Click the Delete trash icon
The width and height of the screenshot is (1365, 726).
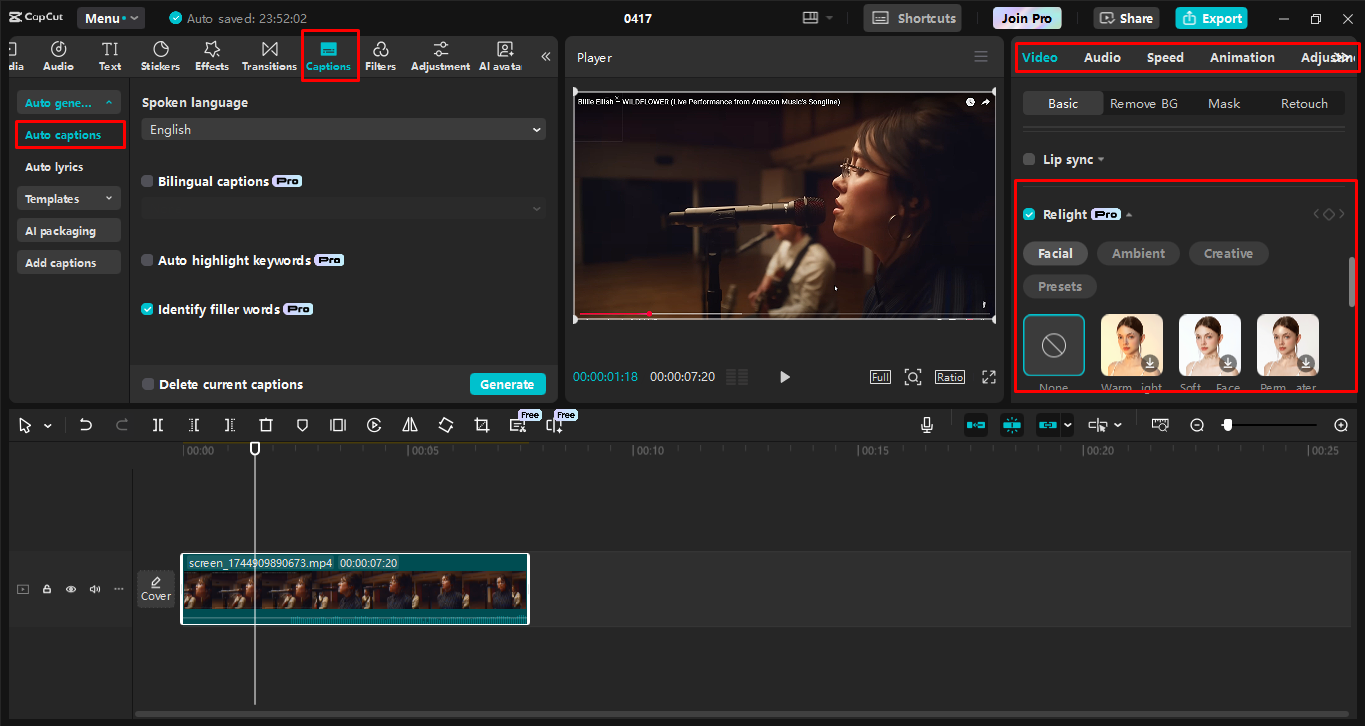click(266, 425)
